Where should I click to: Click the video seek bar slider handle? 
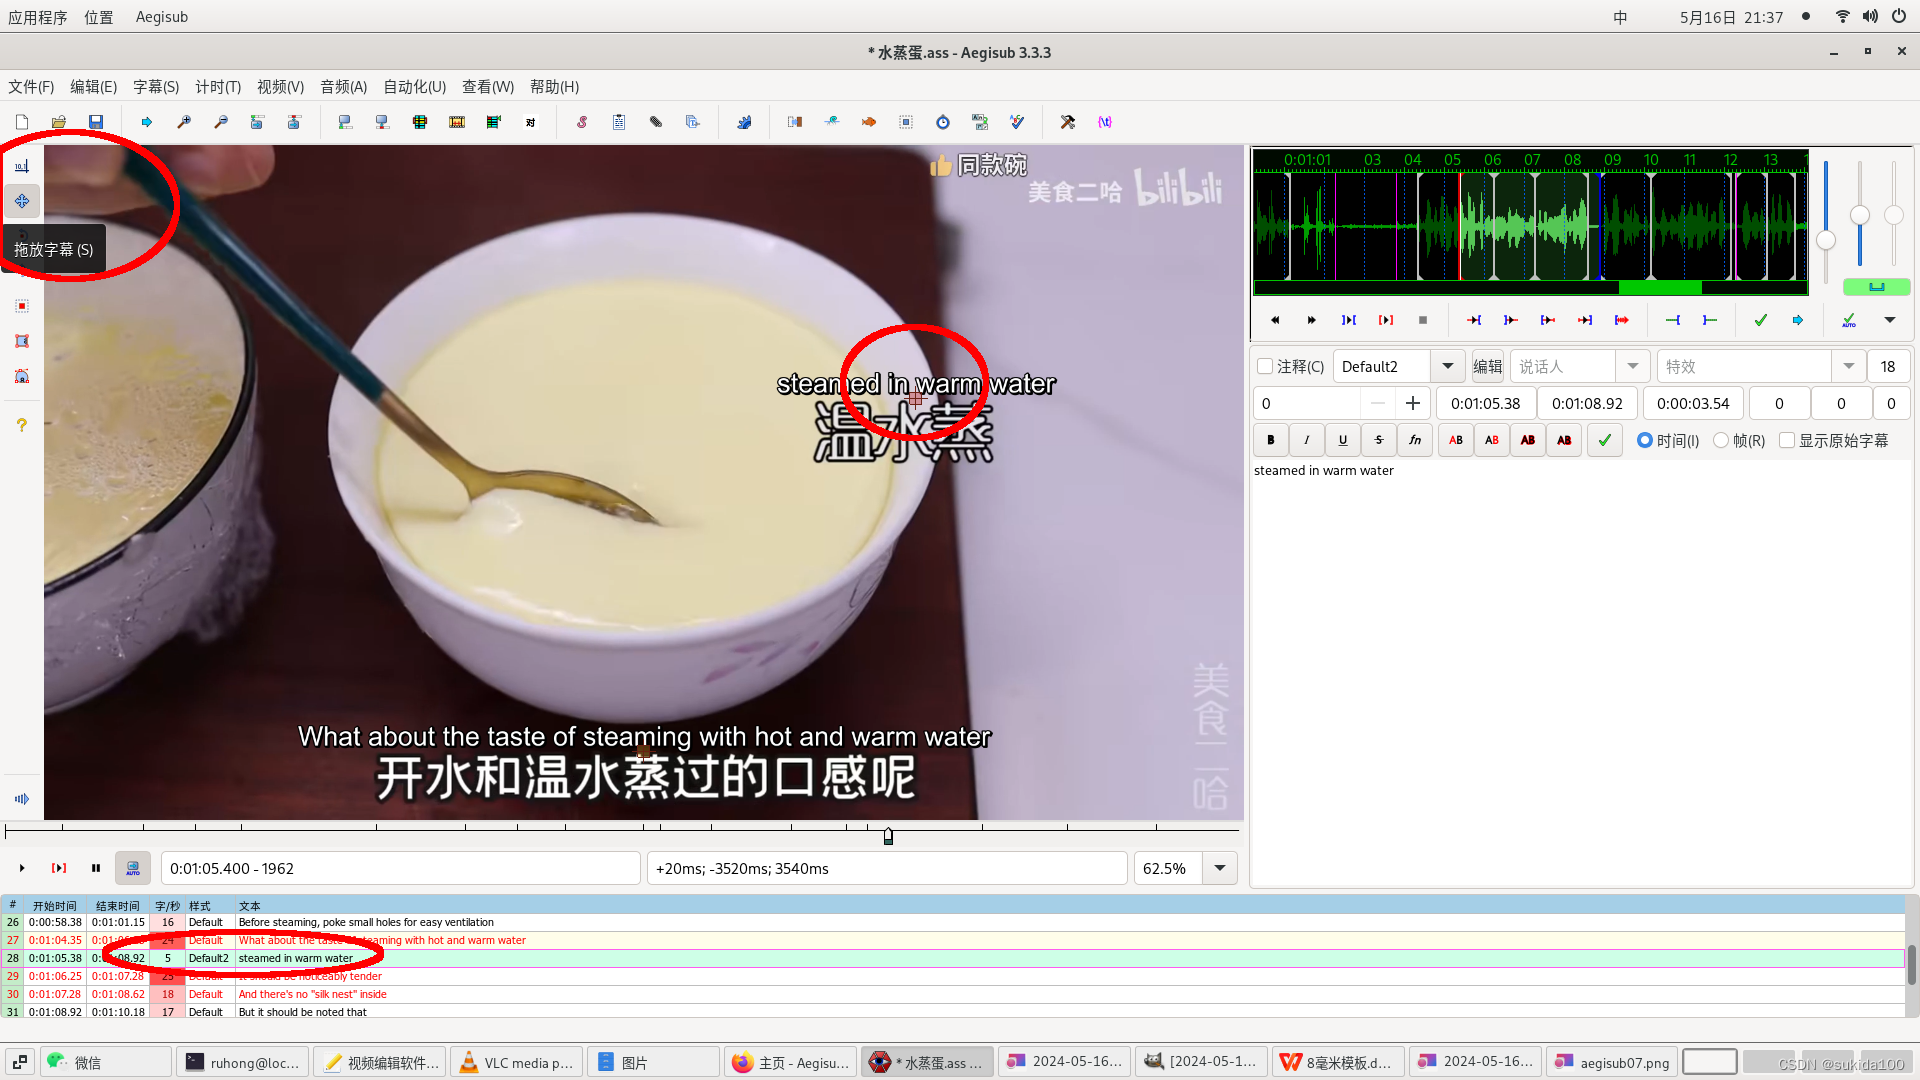point(888,836)
